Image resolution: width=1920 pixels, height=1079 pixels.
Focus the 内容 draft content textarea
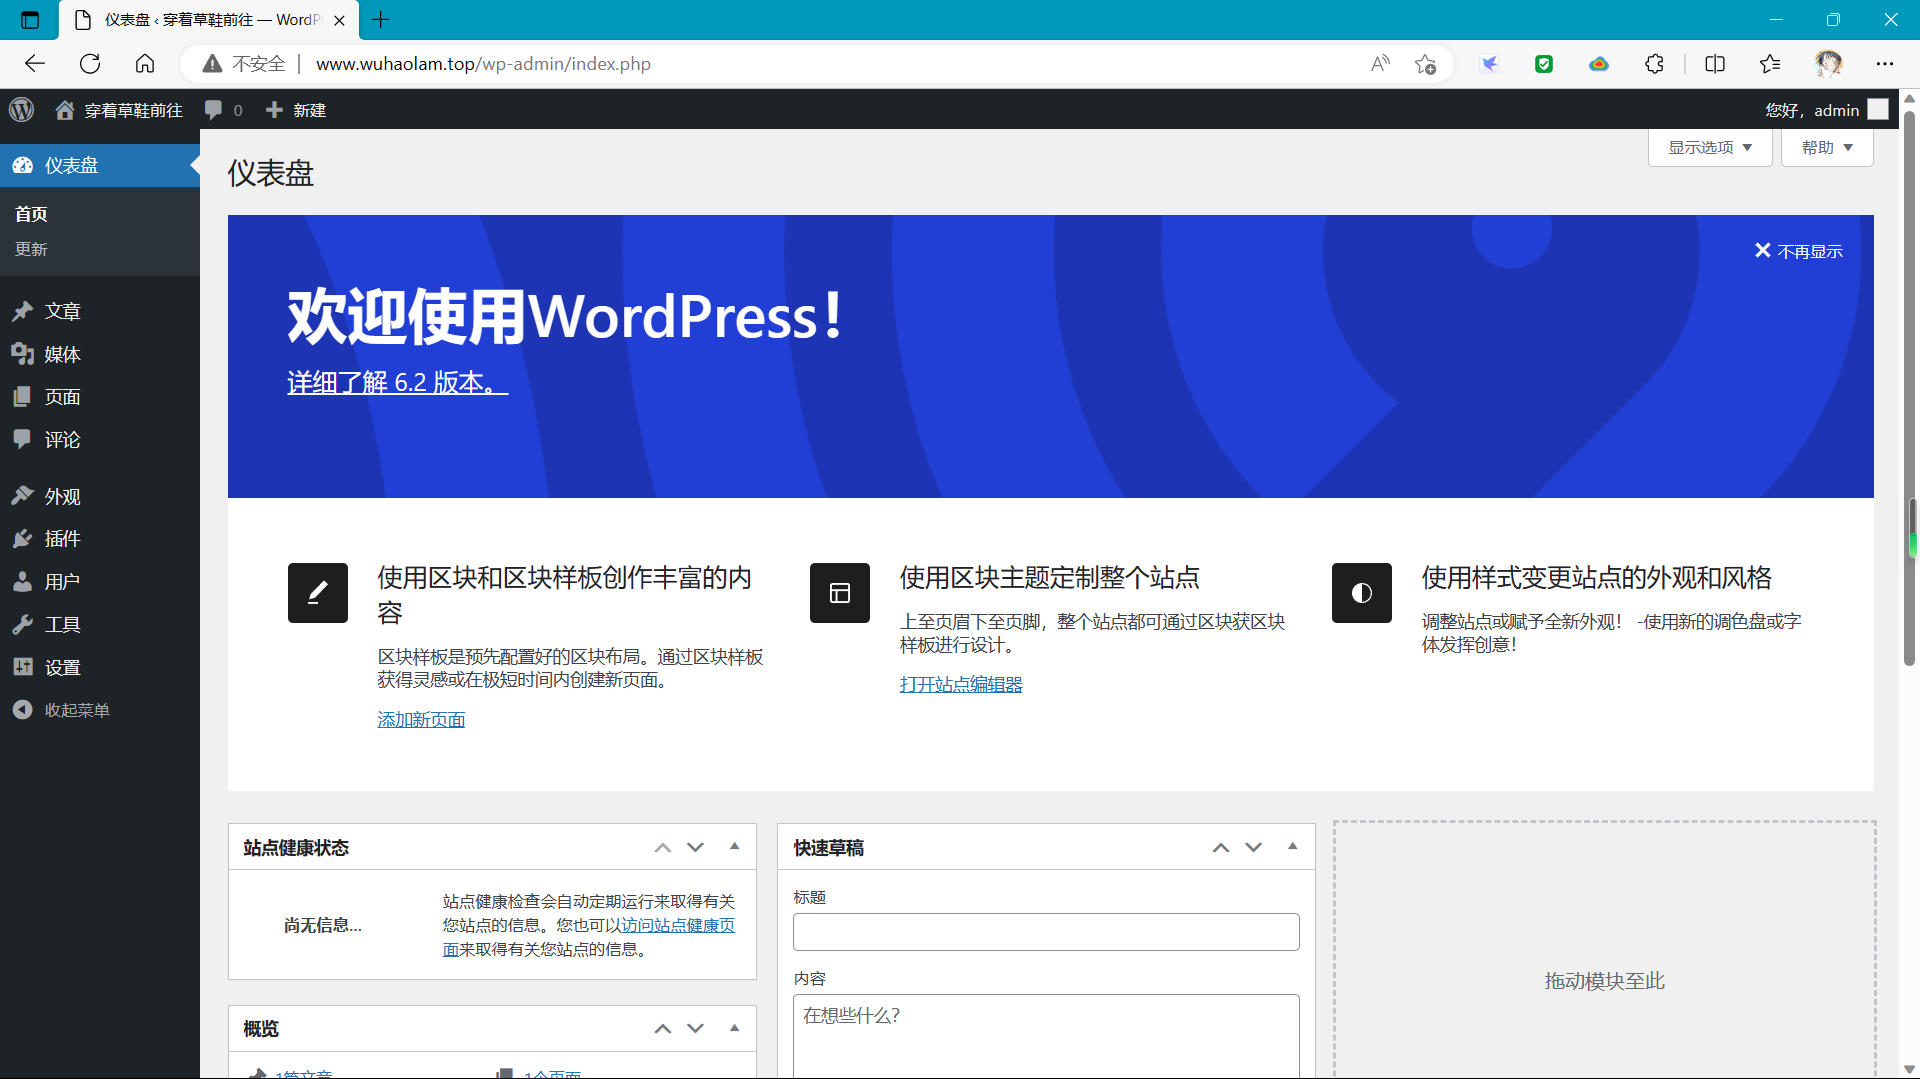pos(1046,1036)
